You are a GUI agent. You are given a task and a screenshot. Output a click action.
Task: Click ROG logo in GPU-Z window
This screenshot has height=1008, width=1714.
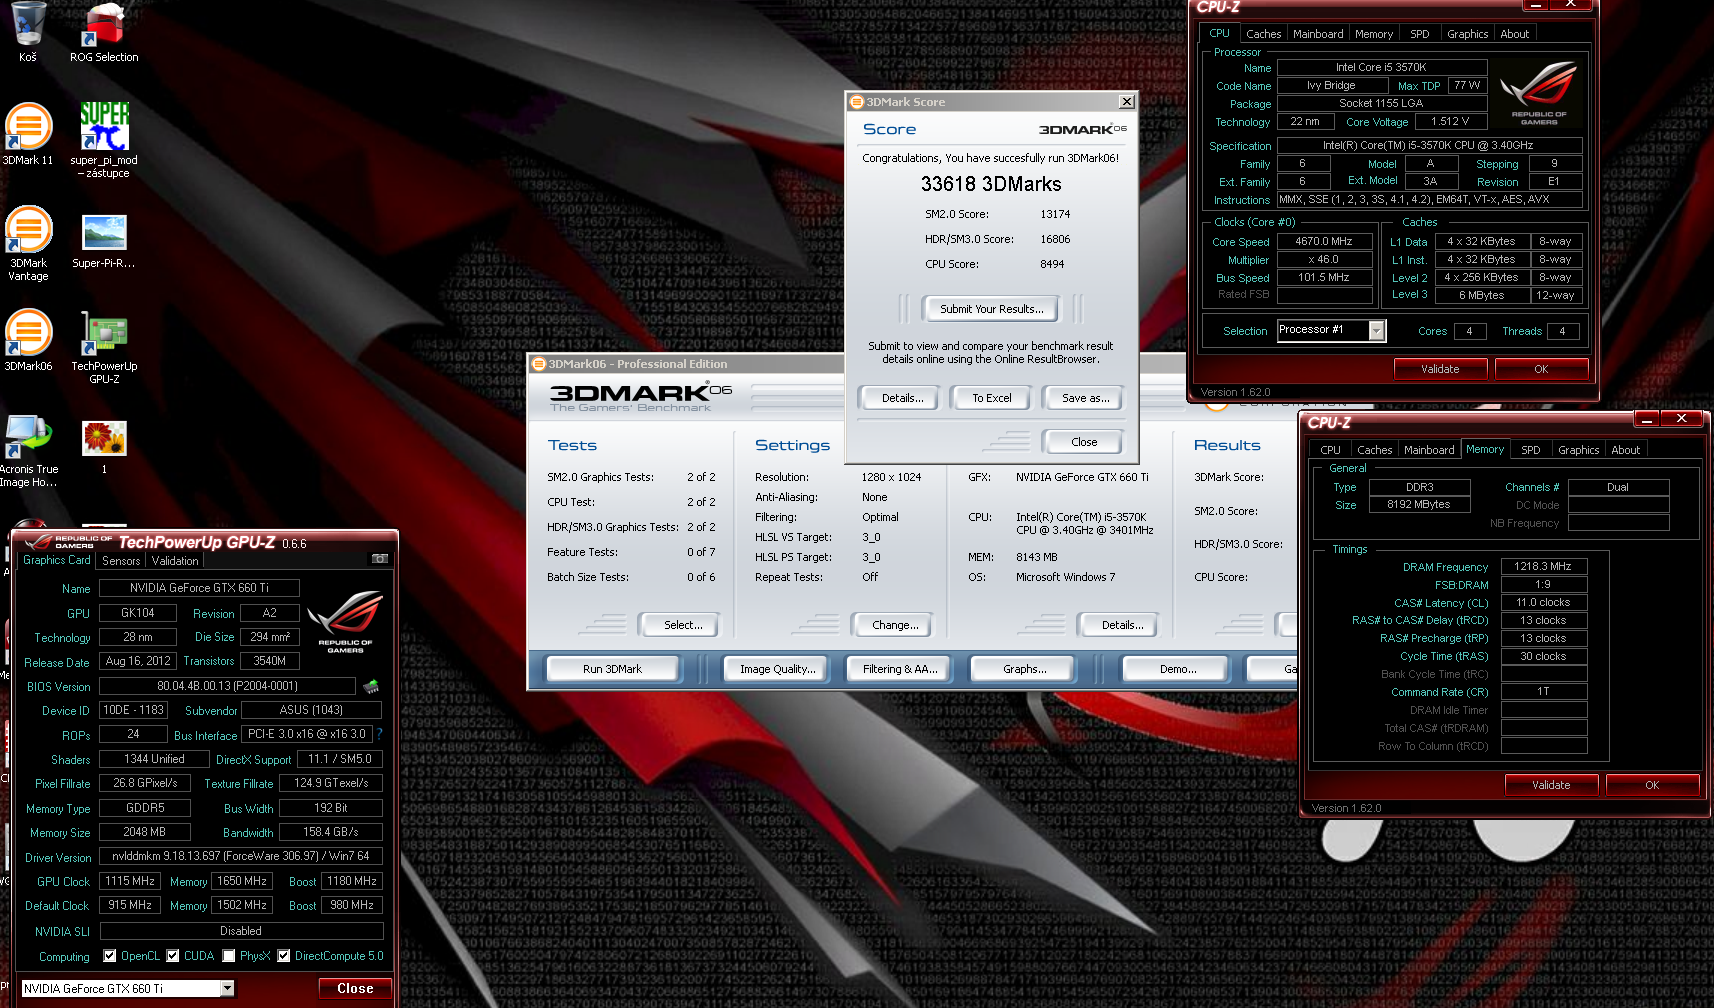(x=345, y=621)
